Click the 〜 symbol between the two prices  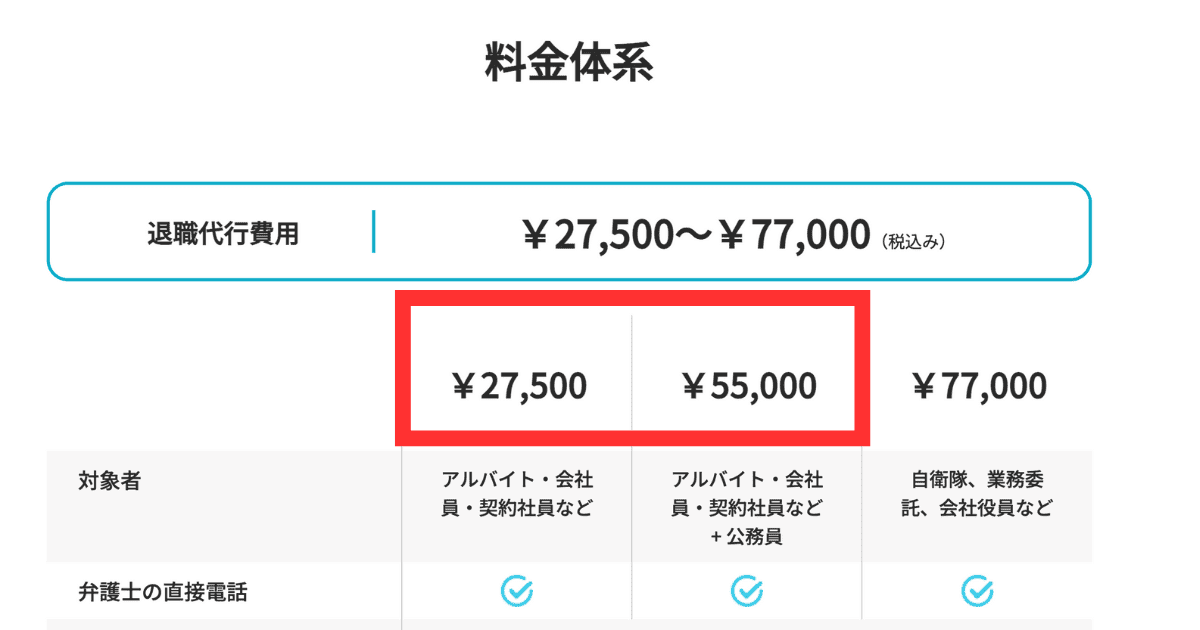pos(696,237)
